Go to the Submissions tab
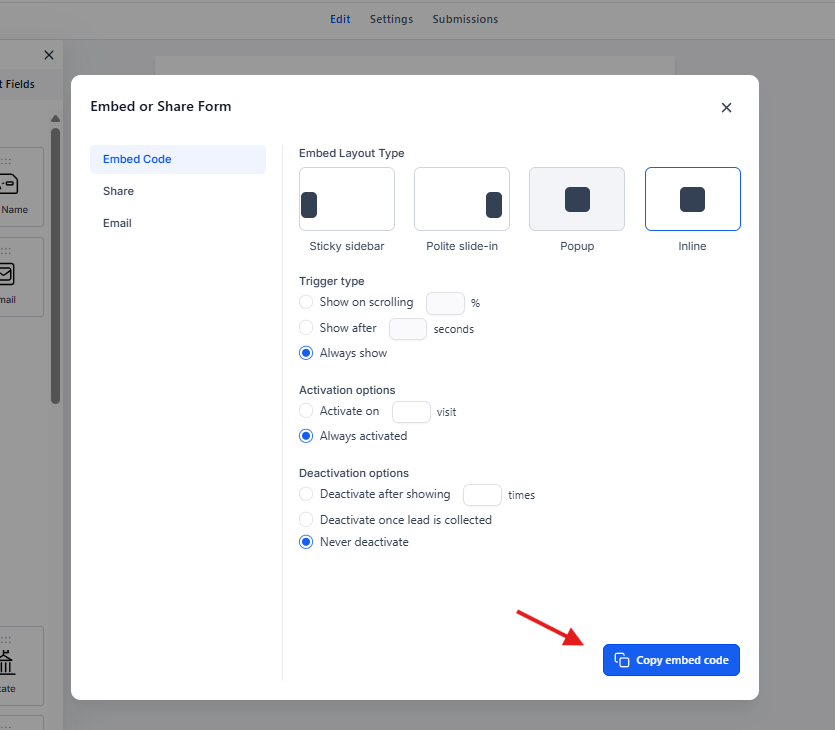Viewport: 835px width, 730px height. click(x=465, y=19)
